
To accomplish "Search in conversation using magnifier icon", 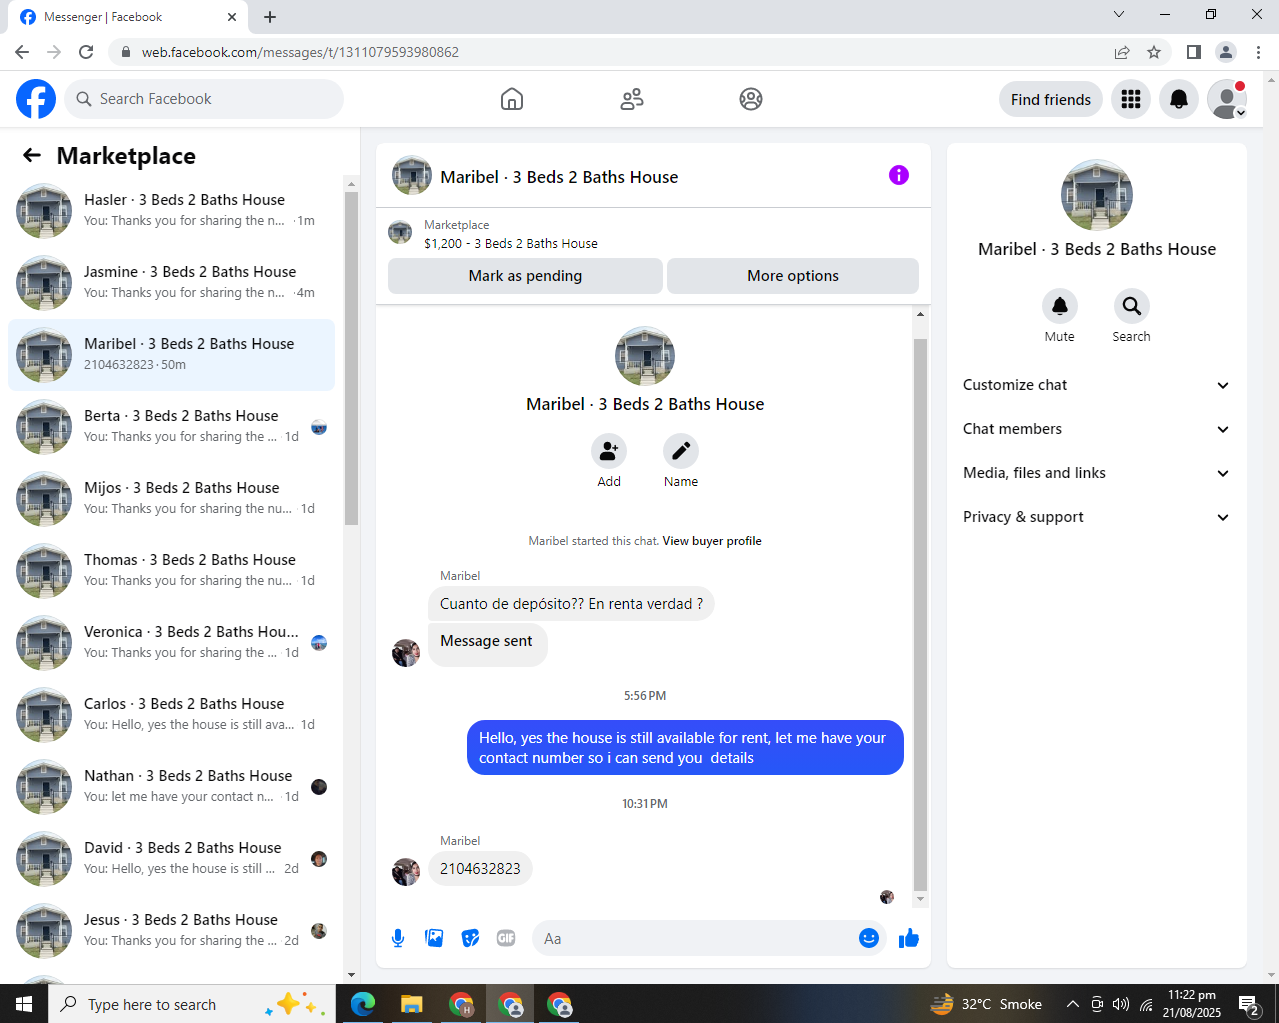I will [1132, 306].
